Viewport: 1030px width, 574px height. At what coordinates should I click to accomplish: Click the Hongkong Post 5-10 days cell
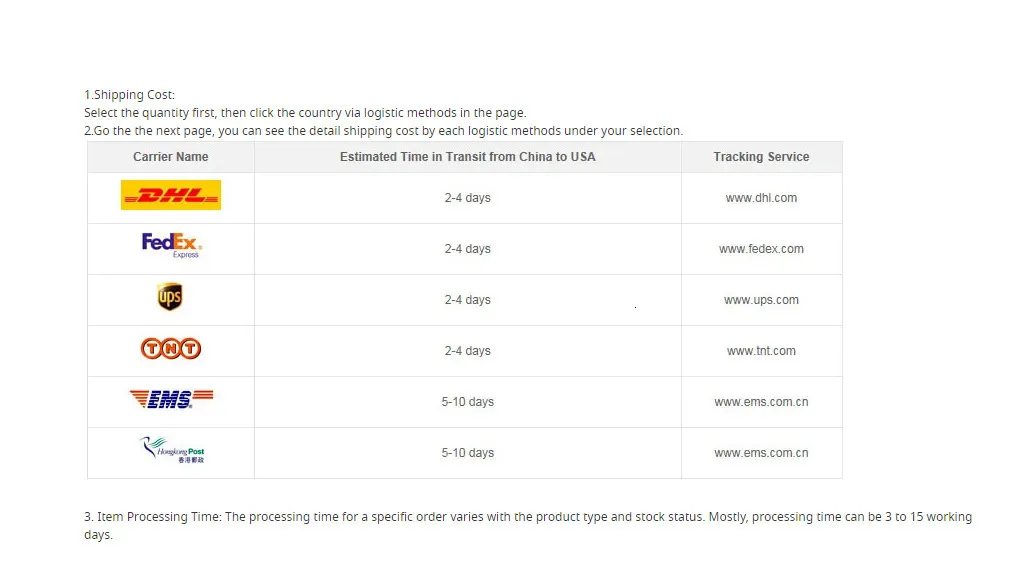[468, 453]
